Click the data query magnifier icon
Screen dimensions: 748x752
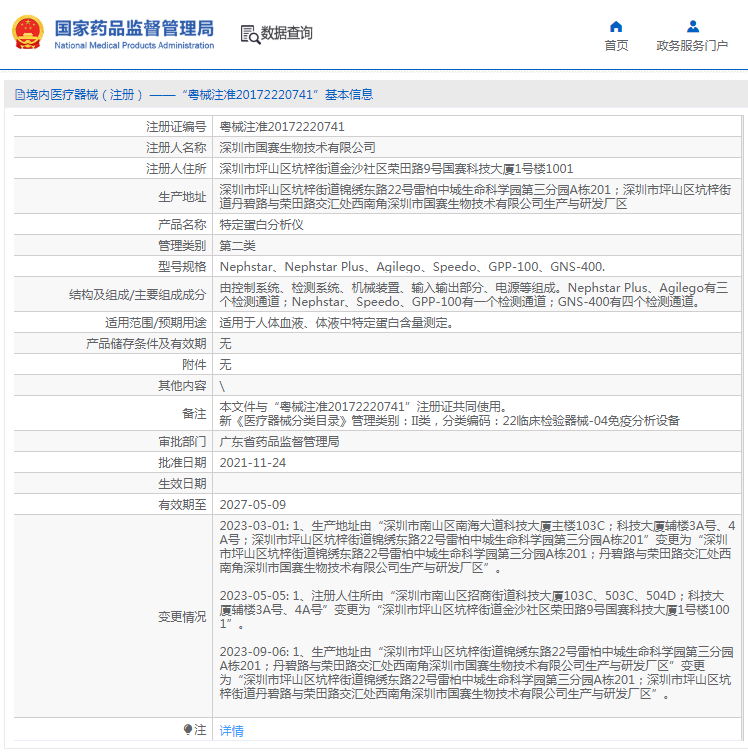pos(250,34)
